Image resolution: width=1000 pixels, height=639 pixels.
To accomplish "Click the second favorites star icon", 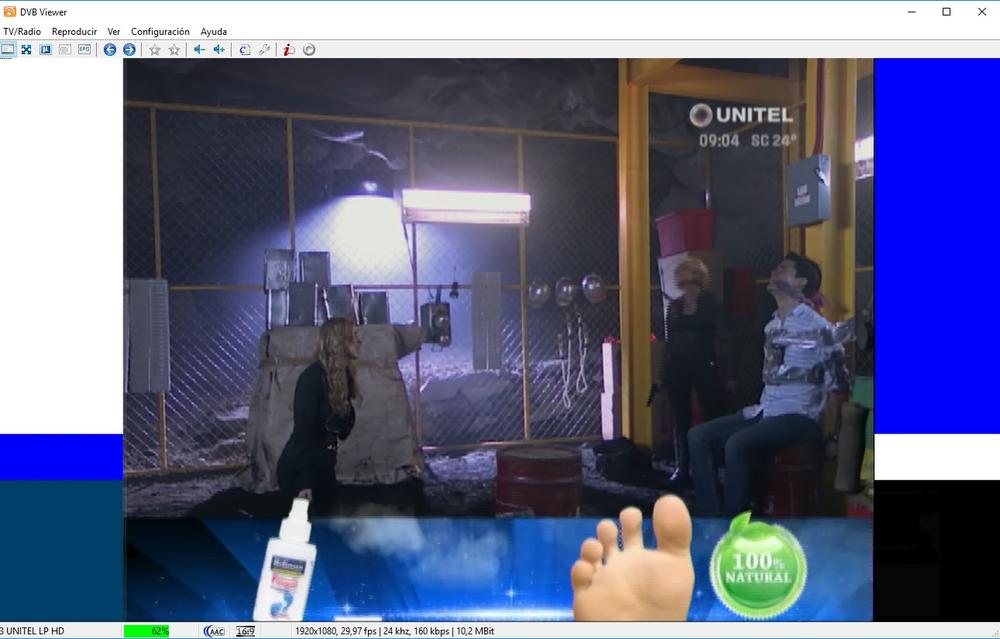I will click(174, 49).
